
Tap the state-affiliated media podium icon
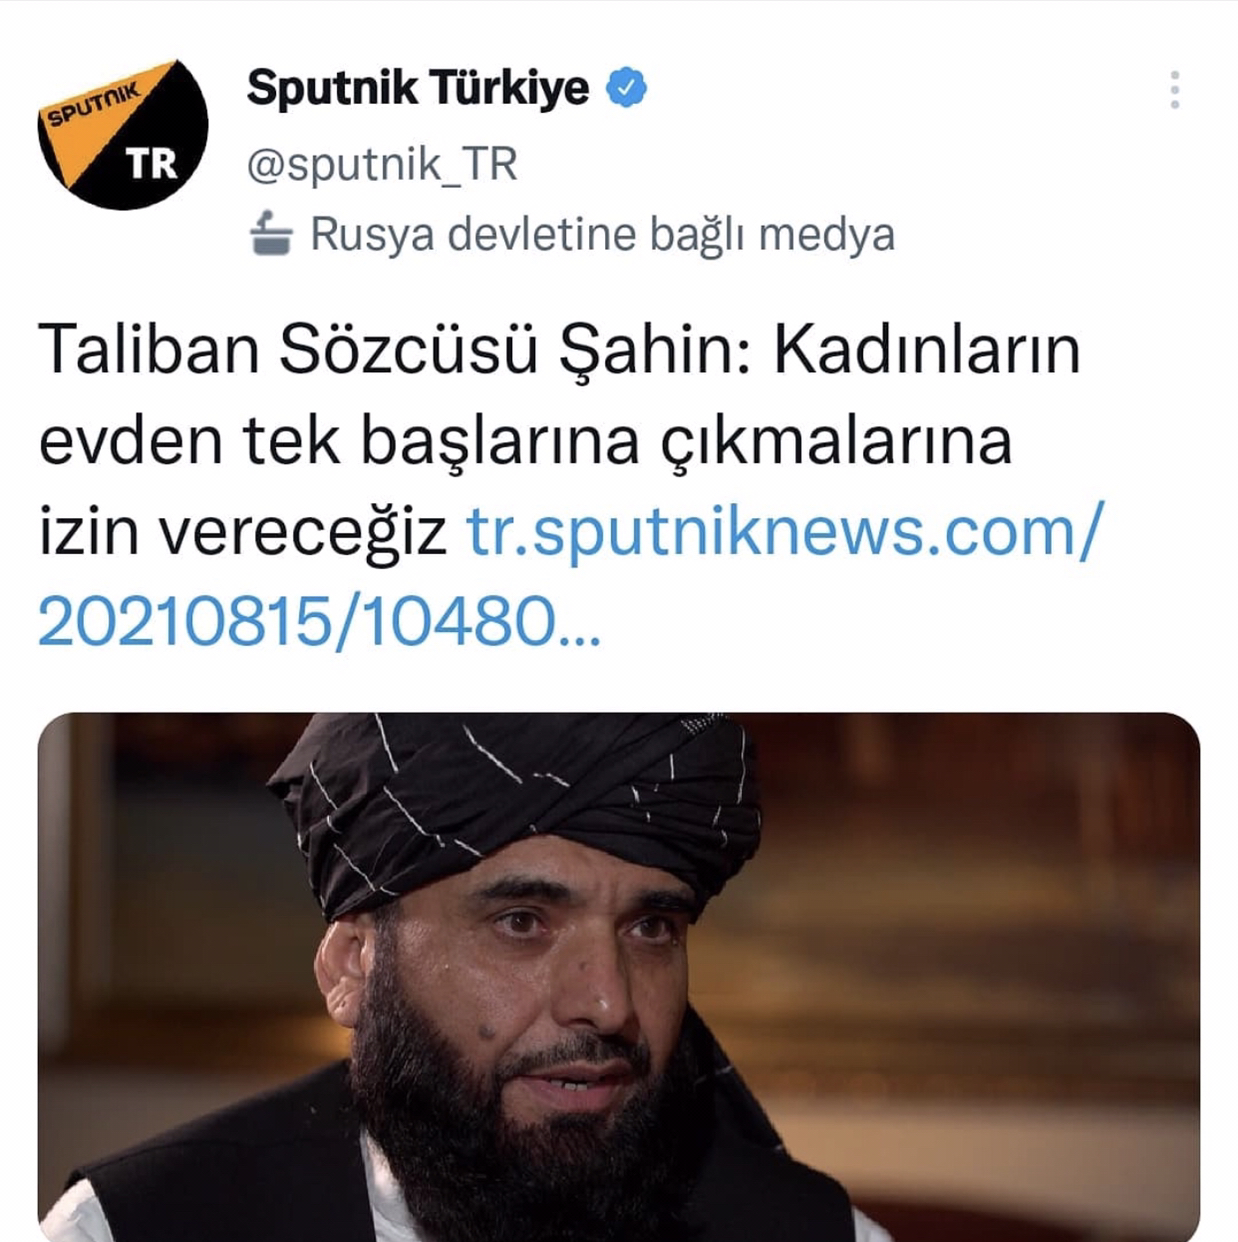click(271, 235)
